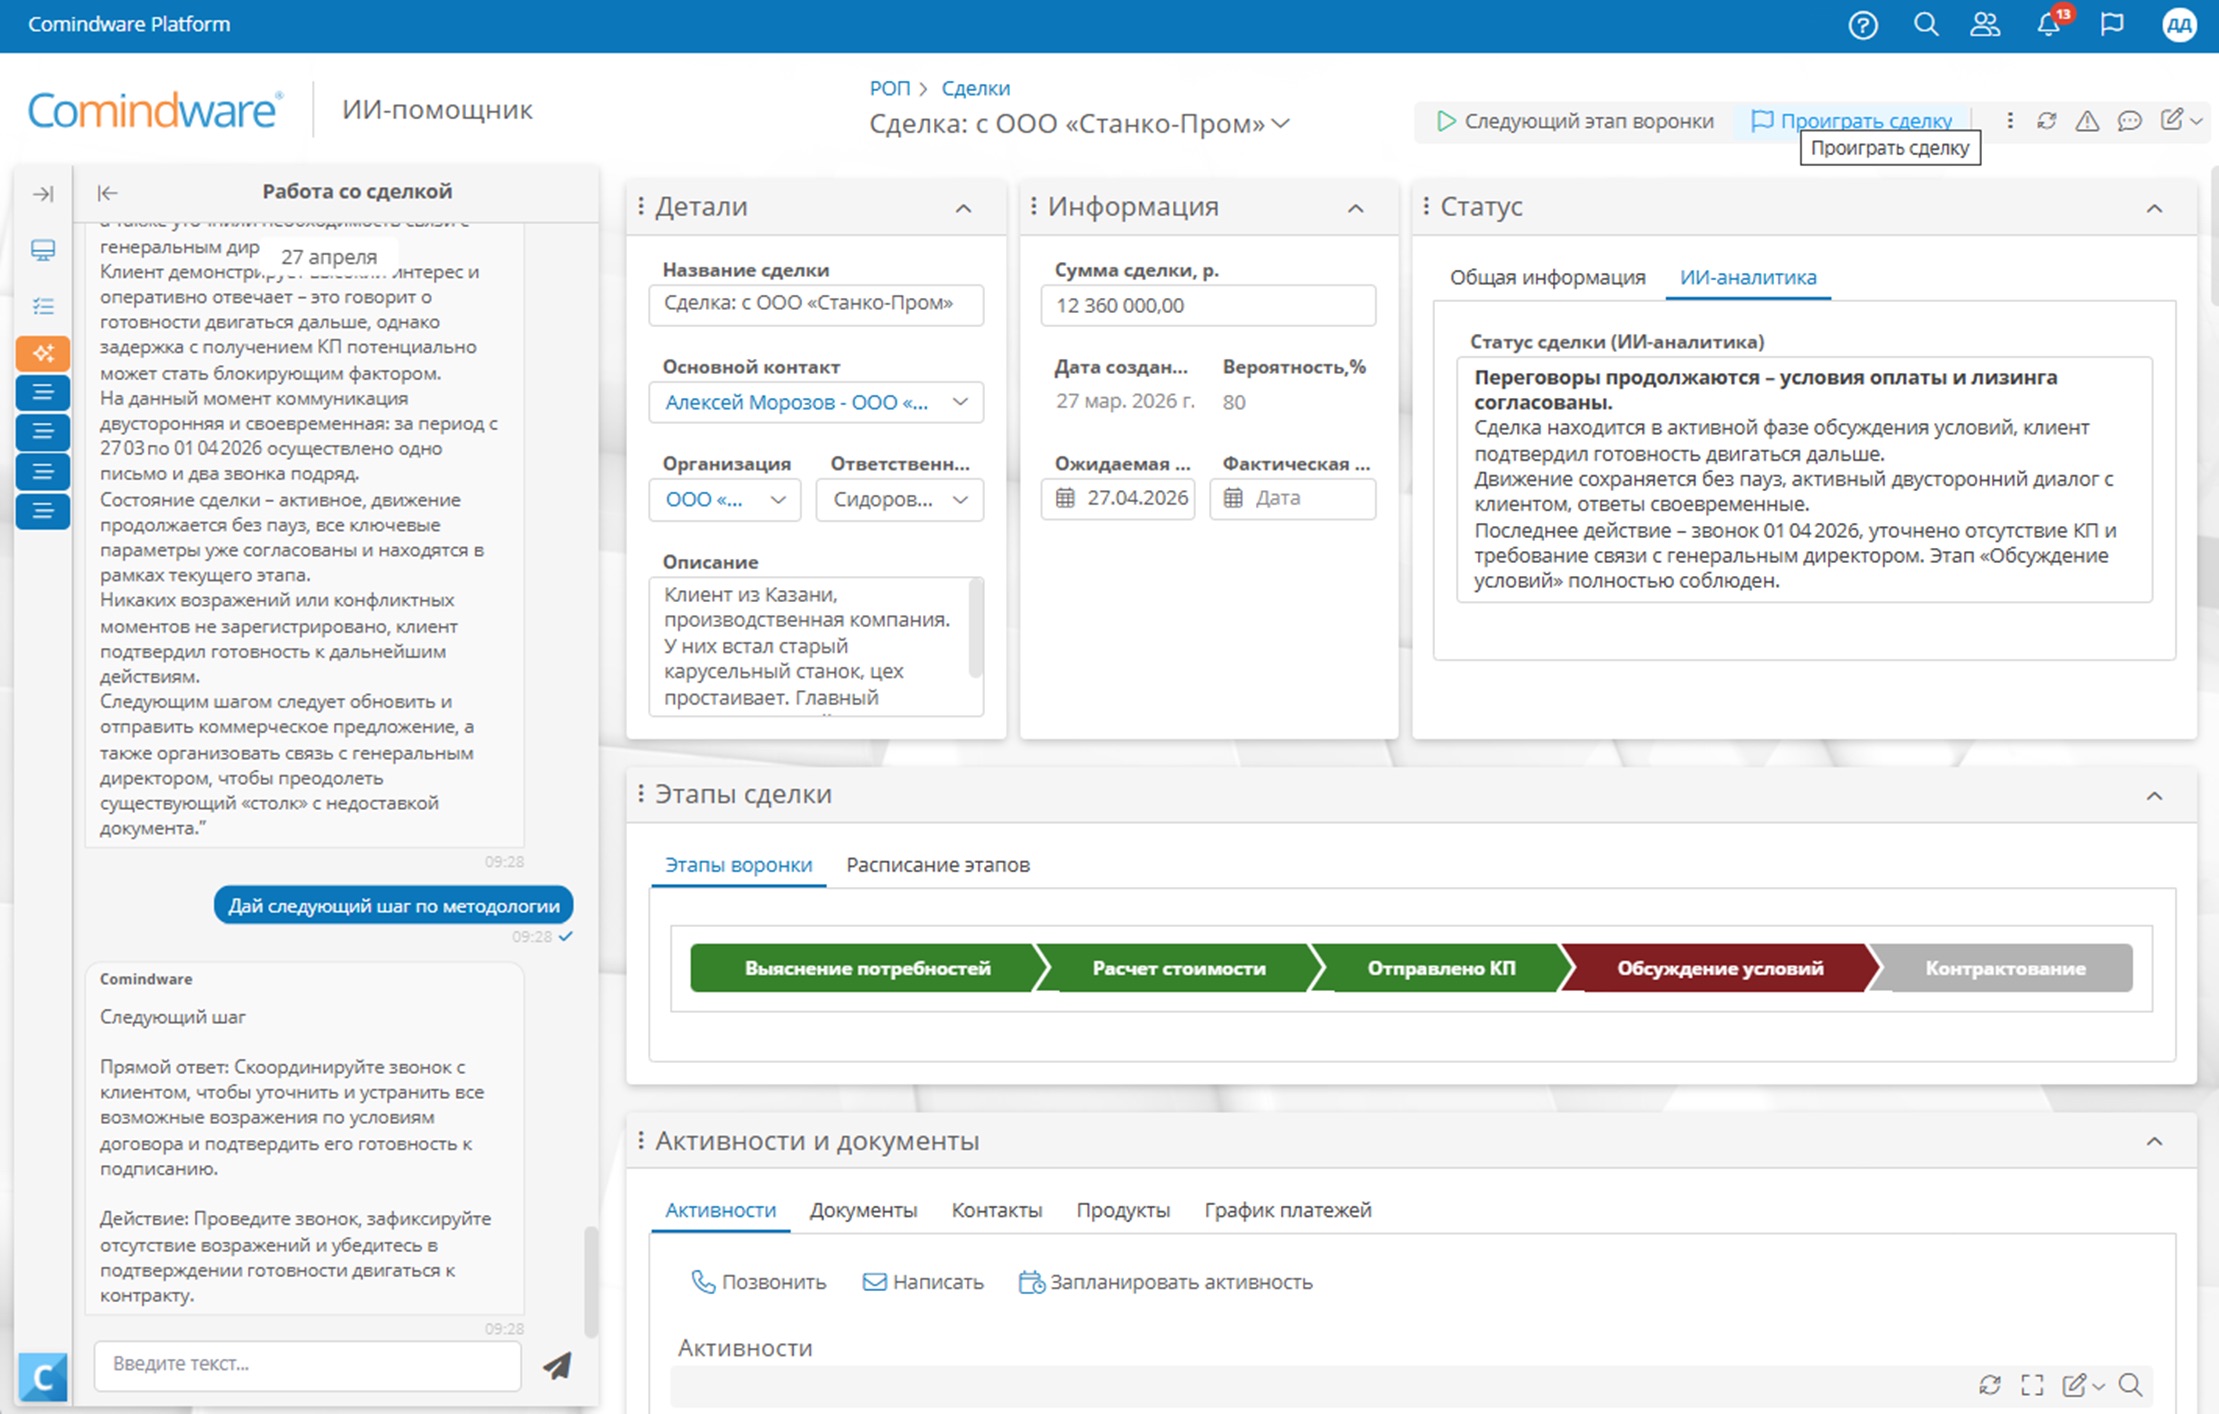Click the Сумма сделки input field
Screen dimensions: 2219x1414
tap(1208, 306)
